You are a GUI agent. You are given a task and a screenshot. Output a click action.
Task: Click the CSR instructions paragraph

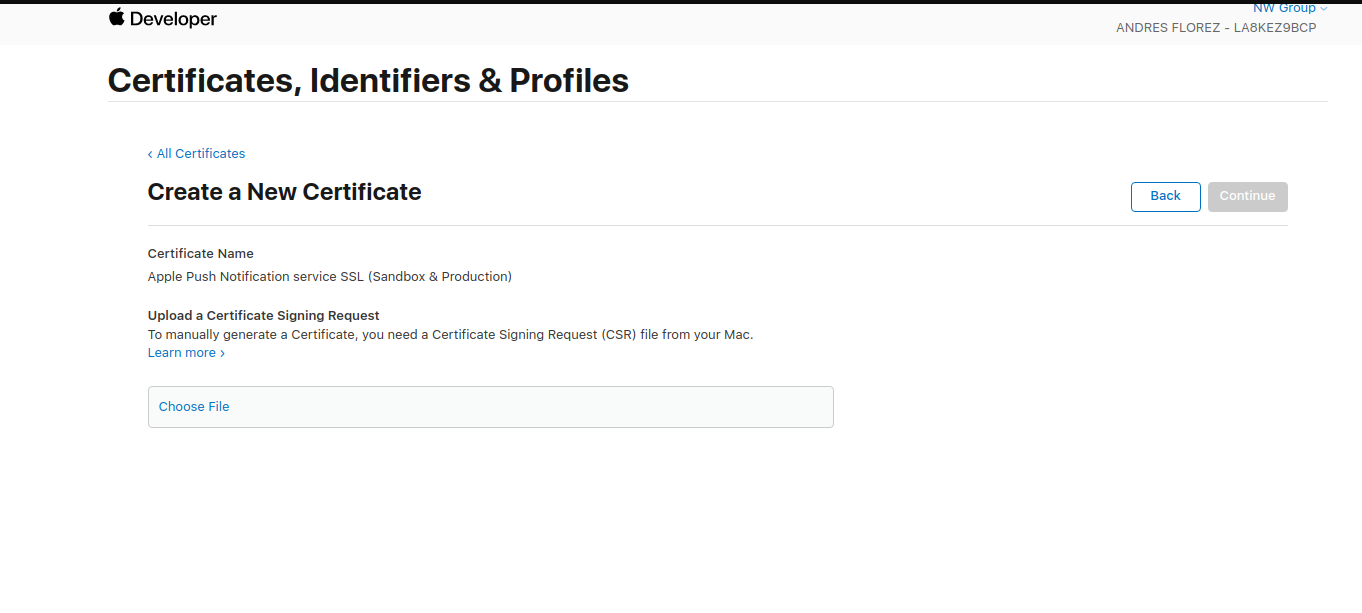point(451,335)
